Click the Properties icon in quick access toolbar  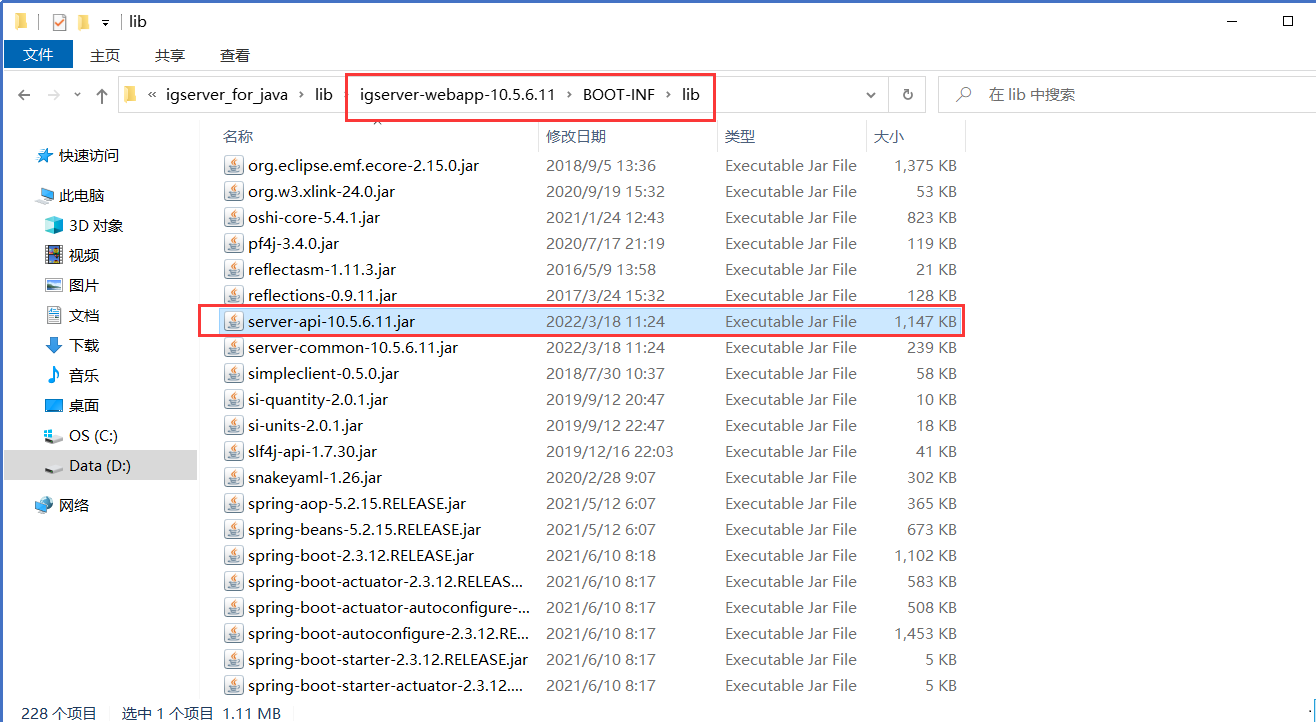point(59,22)
